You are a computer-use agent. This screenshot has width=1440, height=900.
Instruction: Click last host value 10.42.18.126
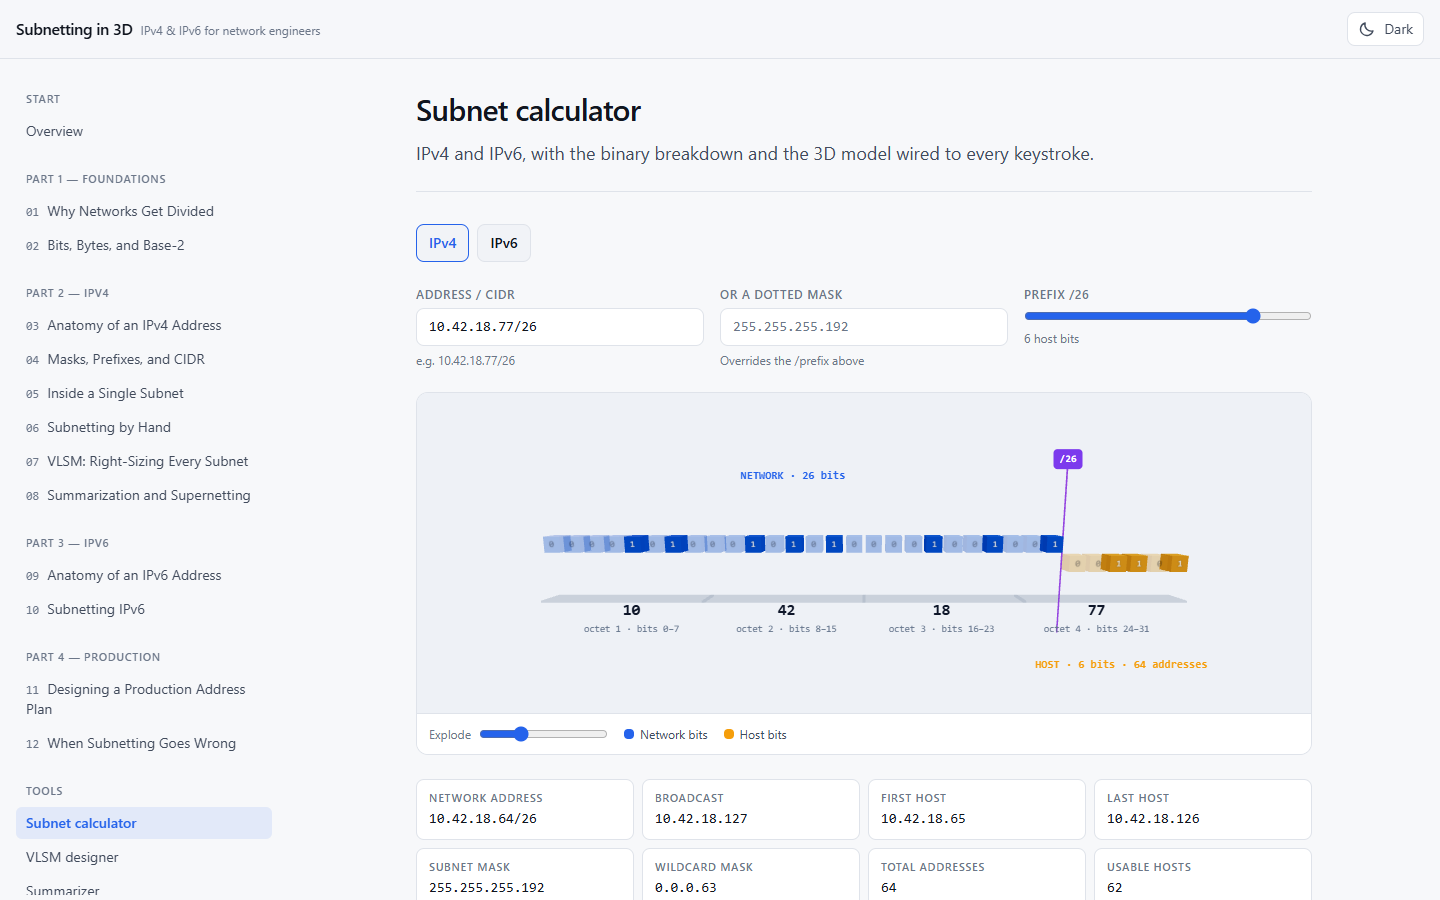click(1153, 818)
